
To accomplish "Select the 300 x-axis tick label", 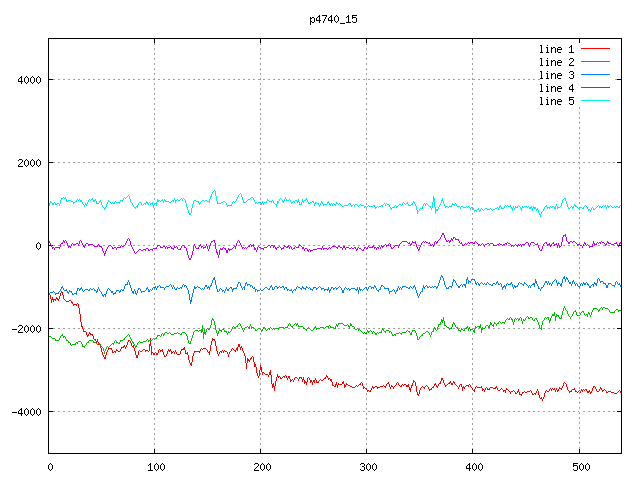I will coord(367,466).
